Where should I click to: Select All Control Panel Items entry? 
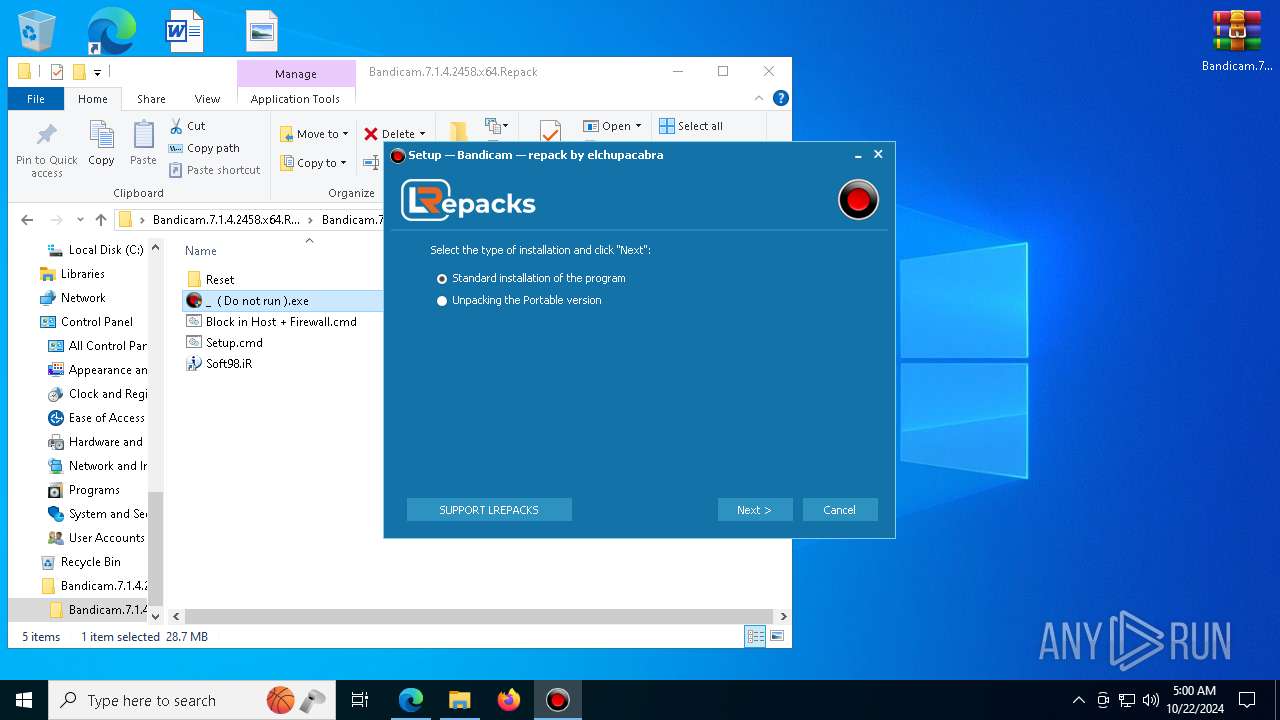click(97, 346)
